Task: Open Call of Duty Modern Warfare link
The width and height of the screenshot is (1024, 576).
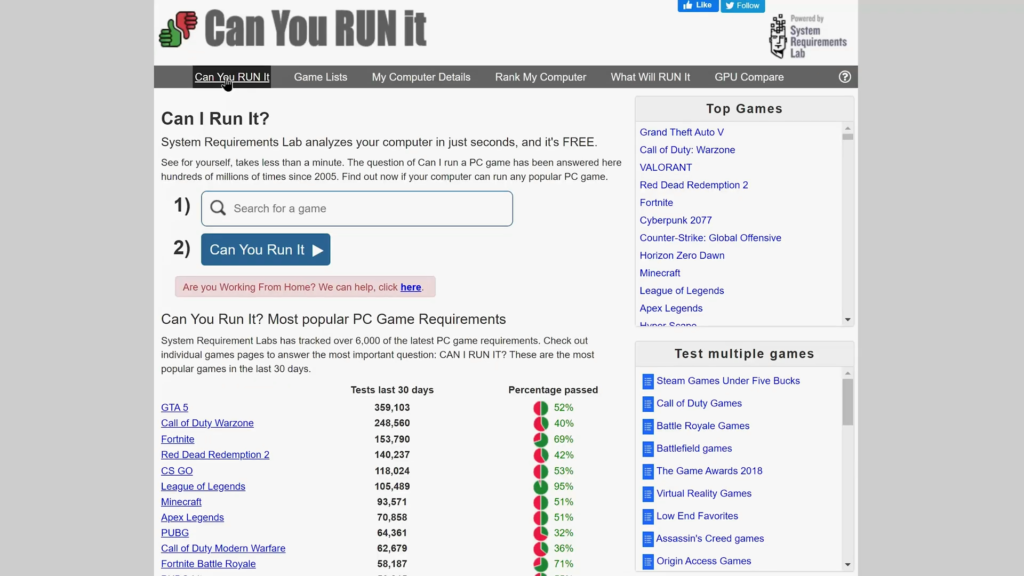Action: pos(223,549)
